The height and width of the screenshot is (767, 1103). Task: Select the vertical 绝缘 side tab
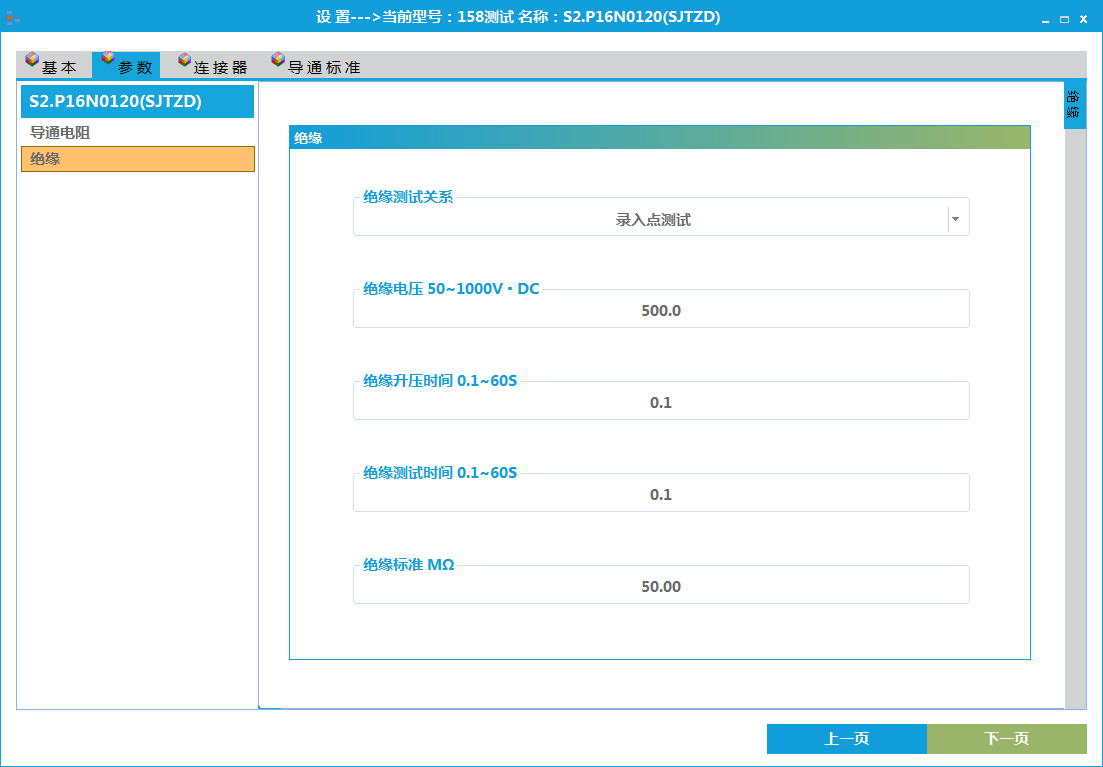pyautogui.click(x=1074, y=105)
